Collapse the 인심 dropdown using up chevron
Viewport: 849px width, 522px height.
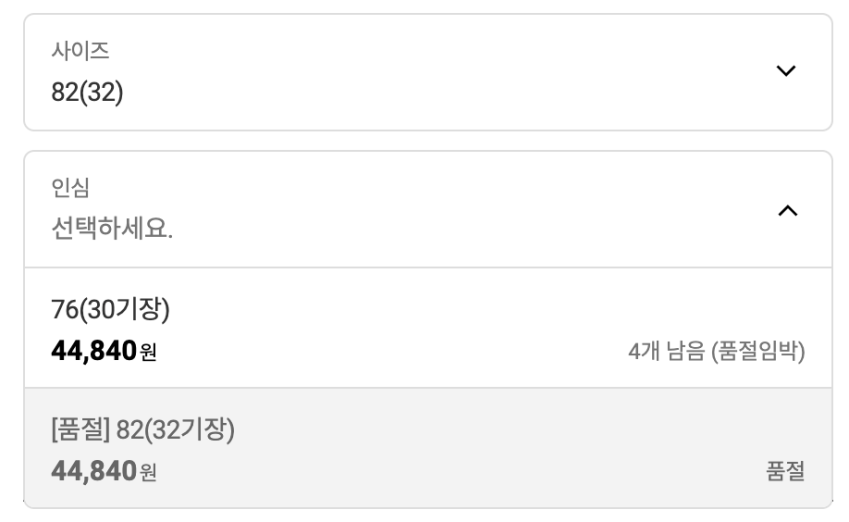coord(787,210)
